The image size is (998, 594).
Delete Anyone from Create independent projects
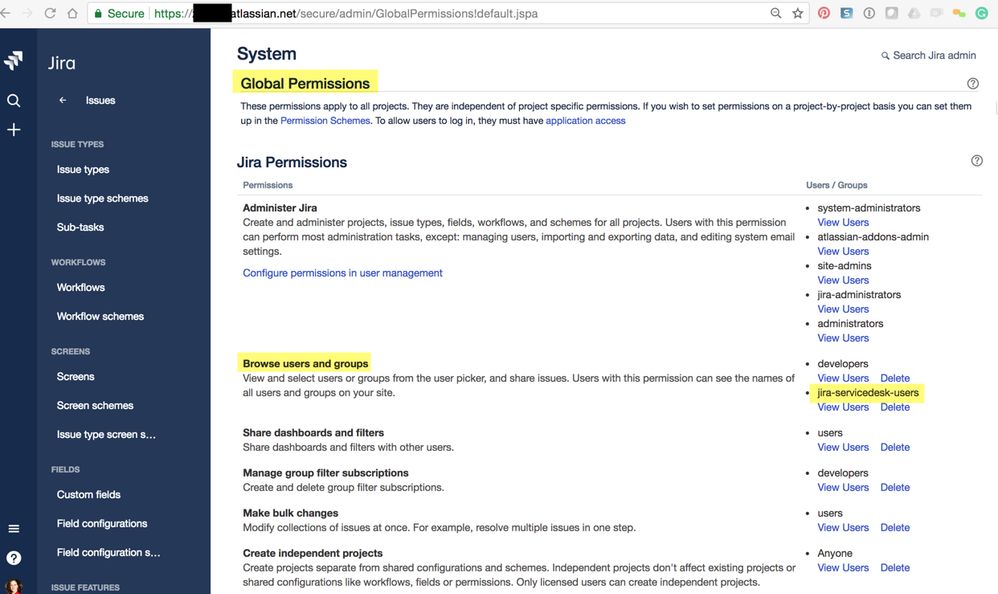point(895,567)
